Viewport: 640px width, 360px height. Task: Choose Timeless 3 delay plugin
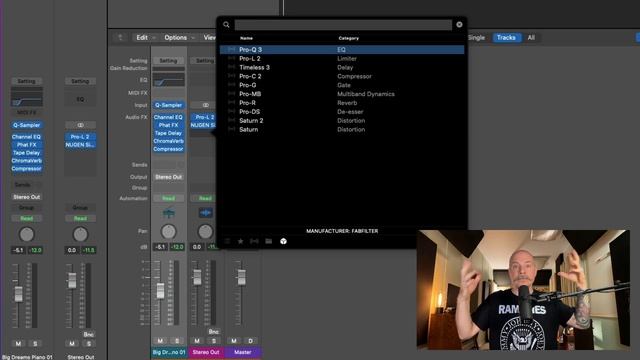342,67
